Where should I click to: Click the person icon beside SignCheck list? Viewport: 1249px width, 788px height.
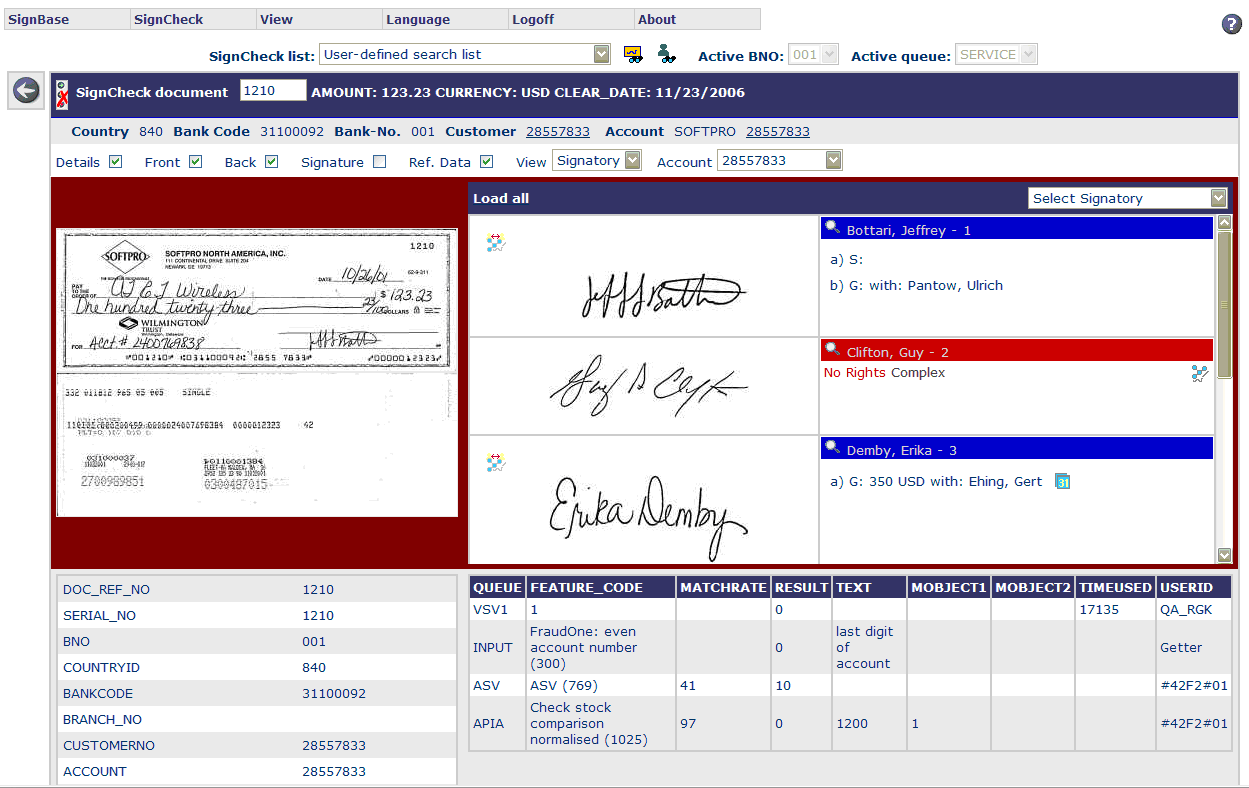click(667, 54)
